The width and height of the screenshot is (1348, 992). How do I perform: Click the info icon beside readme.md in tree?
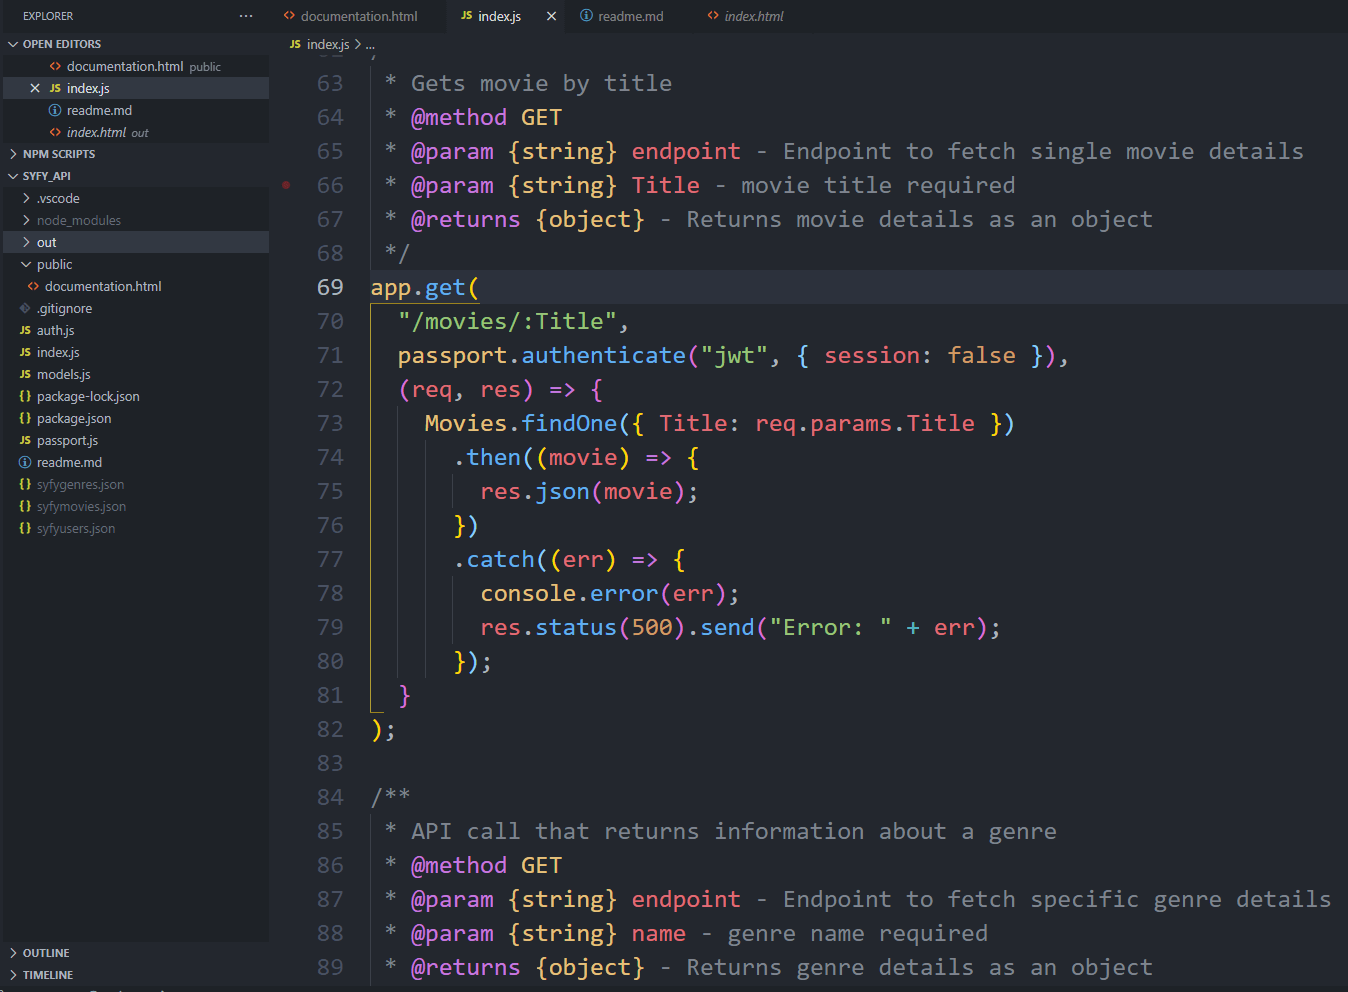(x=25, y=462)
